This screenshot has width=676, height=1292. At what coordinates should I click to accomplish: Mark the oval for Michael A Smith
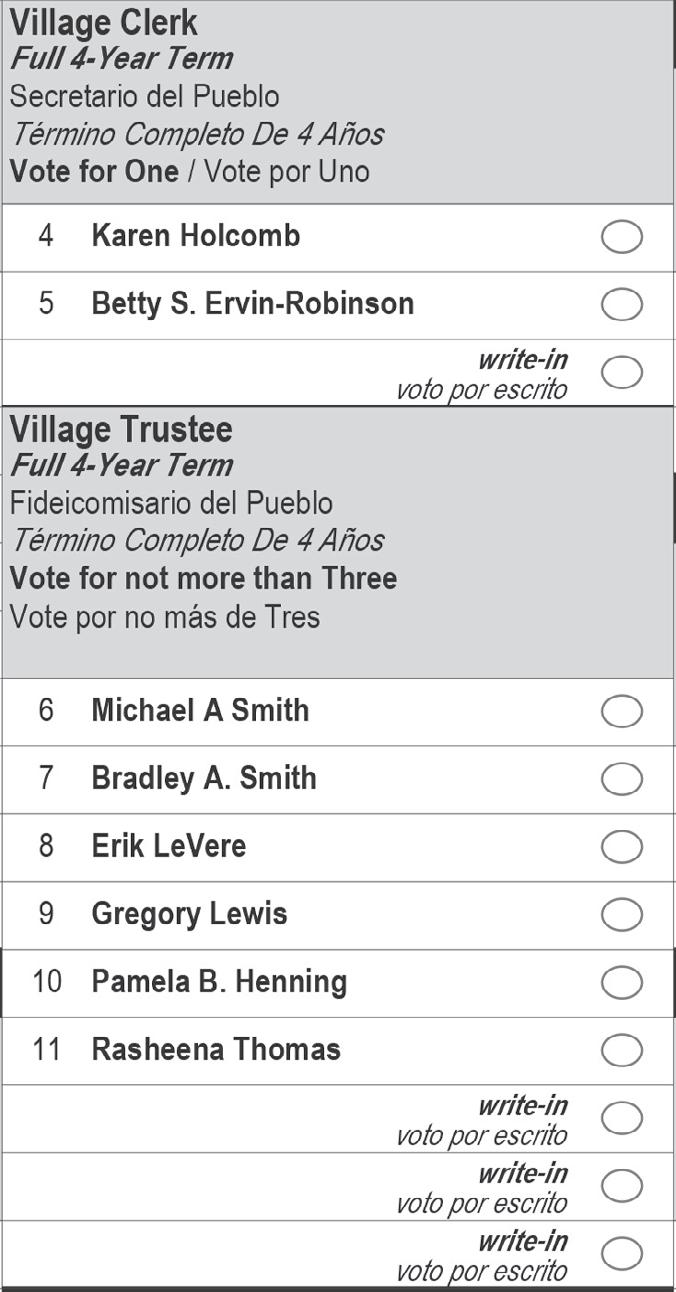(x=621, y=712)
